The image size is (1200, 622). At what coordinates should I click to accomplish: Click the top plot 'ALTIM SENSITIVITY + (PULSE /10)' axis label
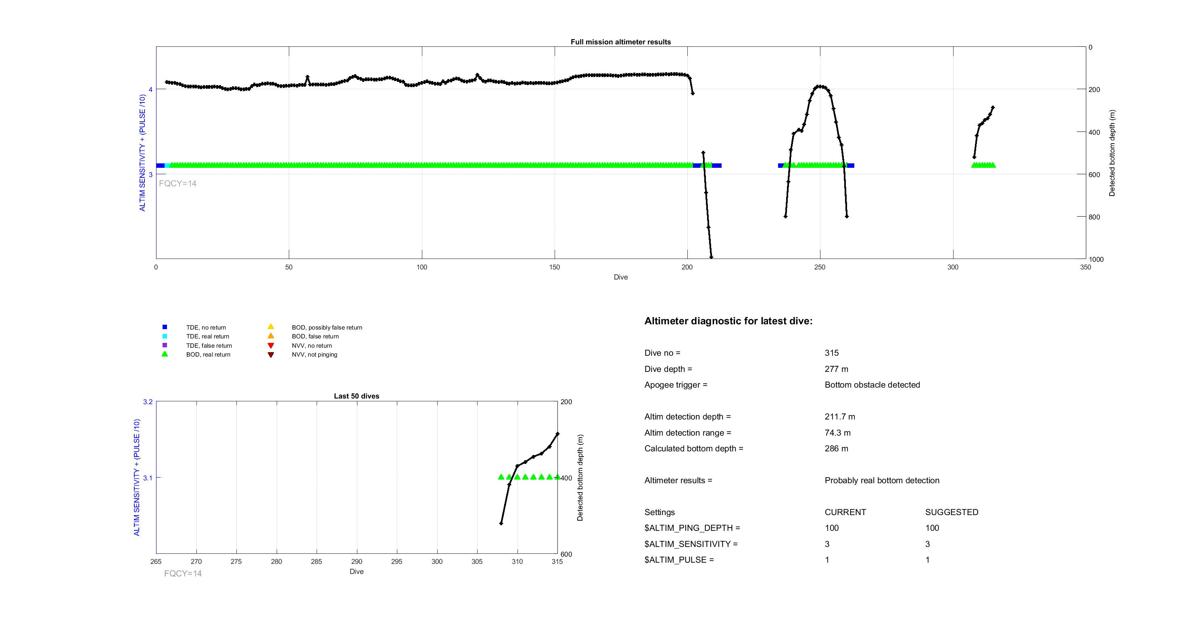tap(142, 153)
